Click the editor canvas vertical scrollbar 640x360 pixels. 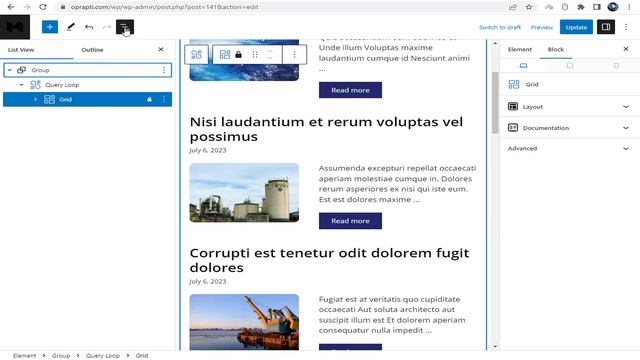[x=495, y=102]
